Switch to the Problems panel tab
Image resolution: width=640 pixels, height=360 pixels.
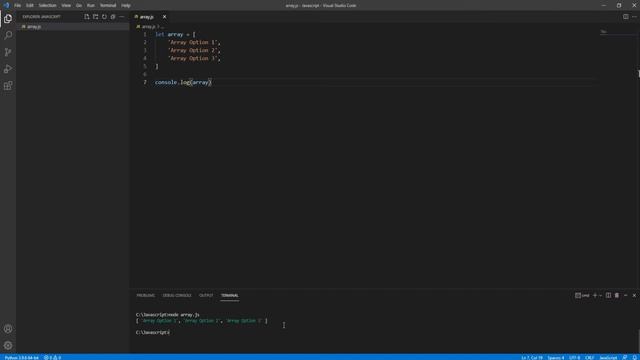(x=146, y=296)
